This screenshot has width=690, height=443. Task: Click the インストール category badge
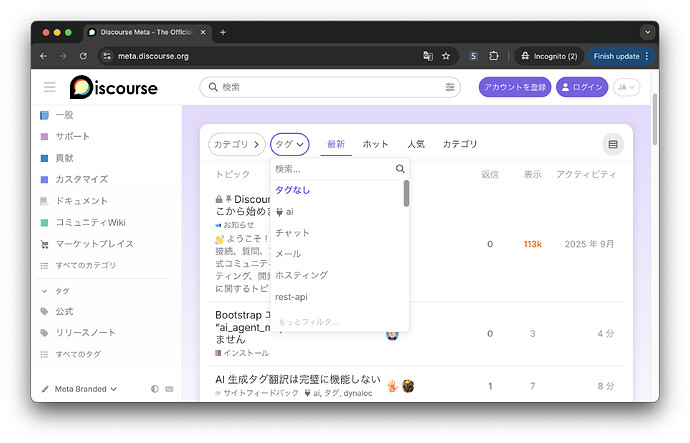(242, 353)
